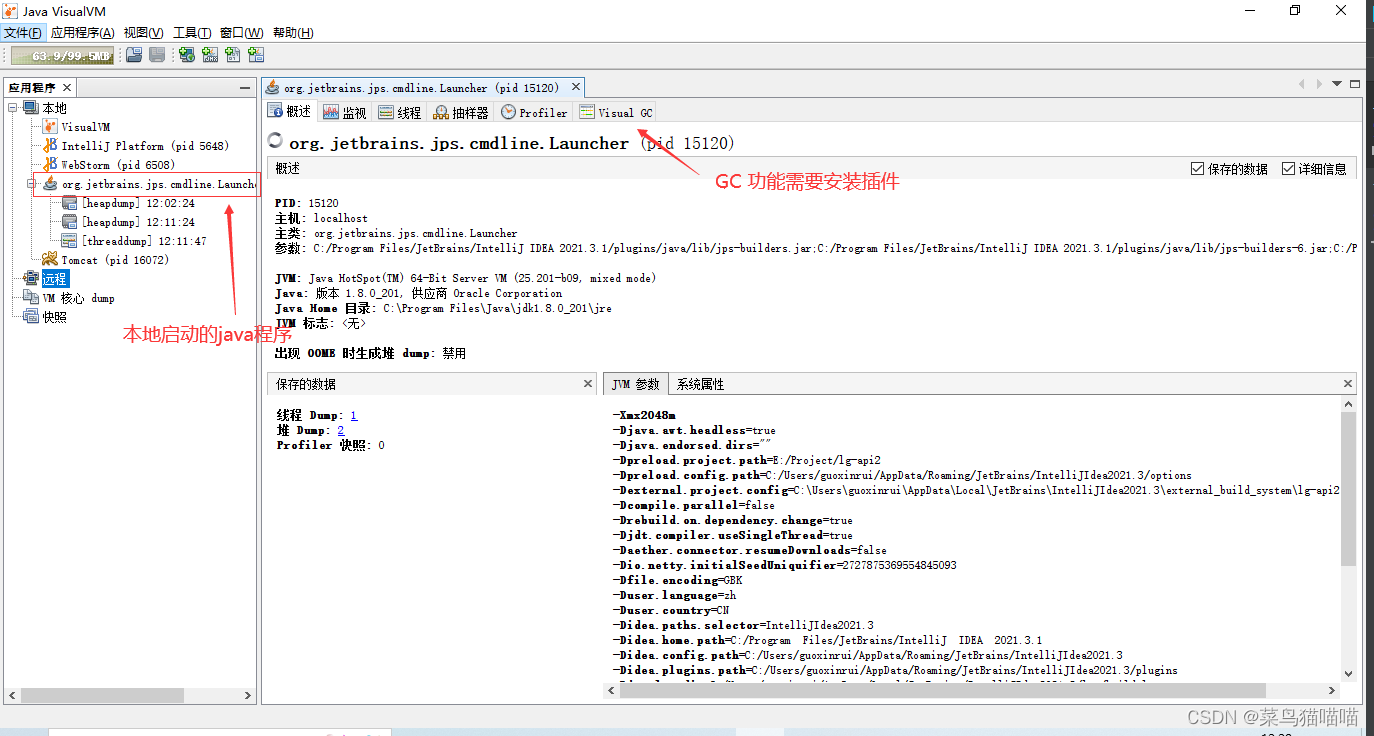This screenshot has height=736, width=1374.
Task: Select the 系统属性 tab
Action: point(700,384)
